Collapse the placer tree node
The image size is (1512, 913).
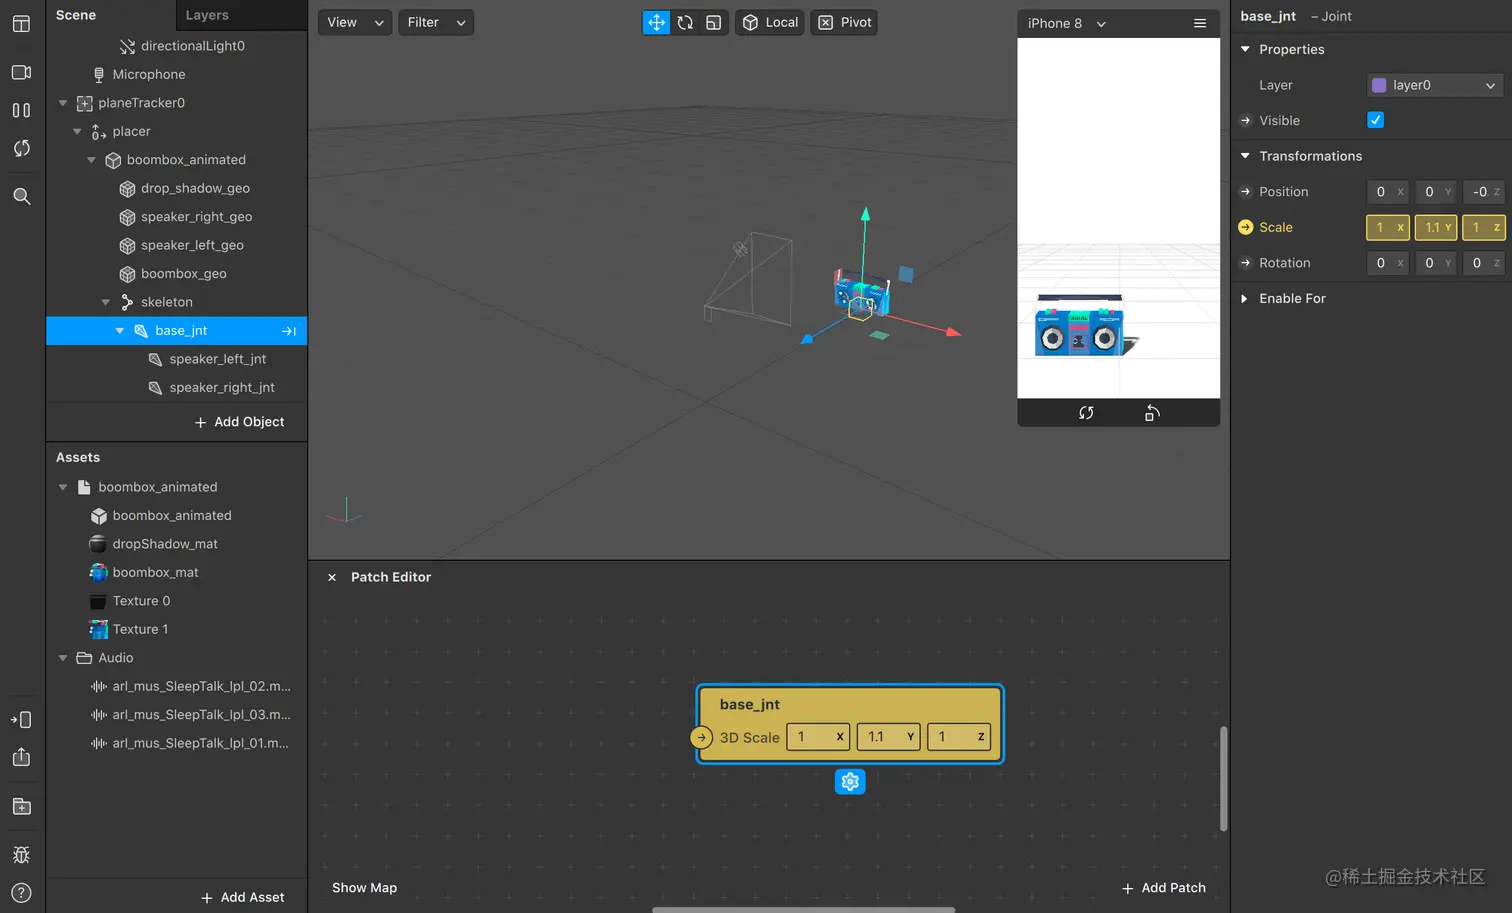coord(77,131)
